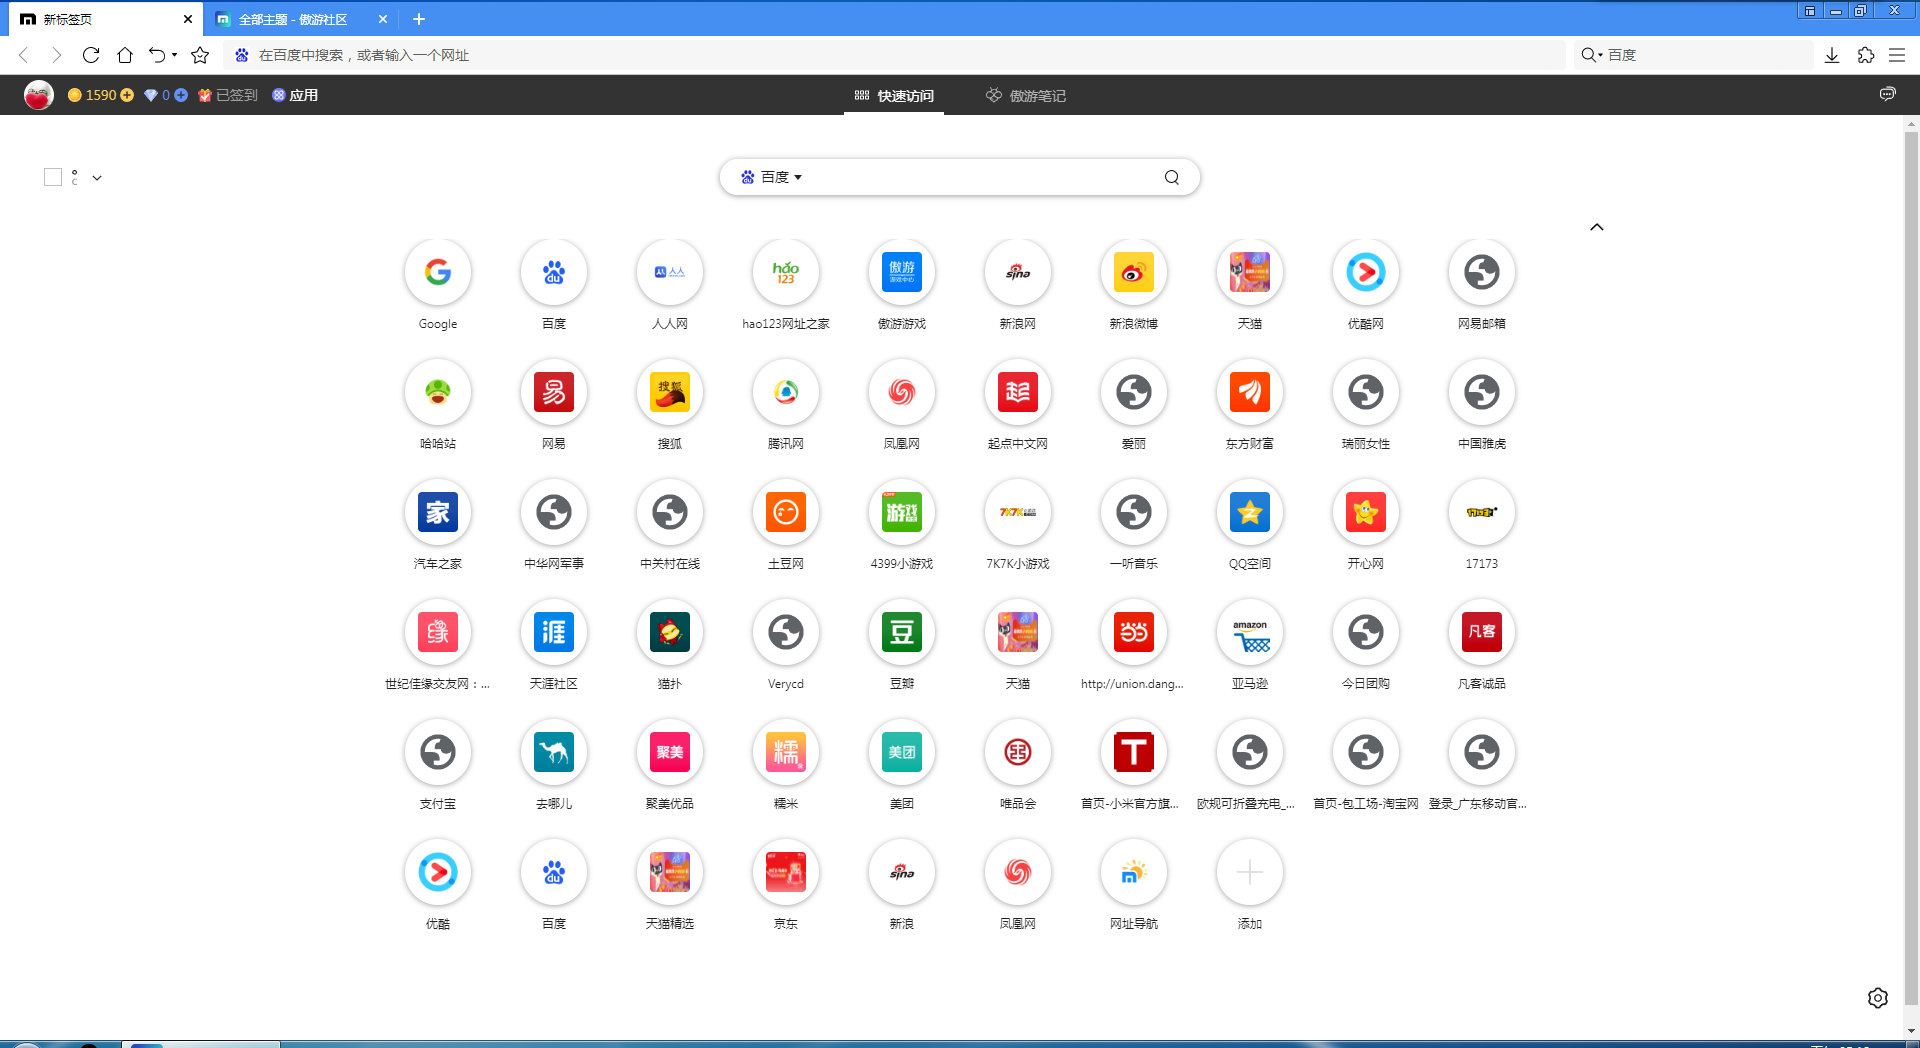
Task: Switch to the 全部主题 - 傲游社区 browser tab
Action: coord(292,19)
